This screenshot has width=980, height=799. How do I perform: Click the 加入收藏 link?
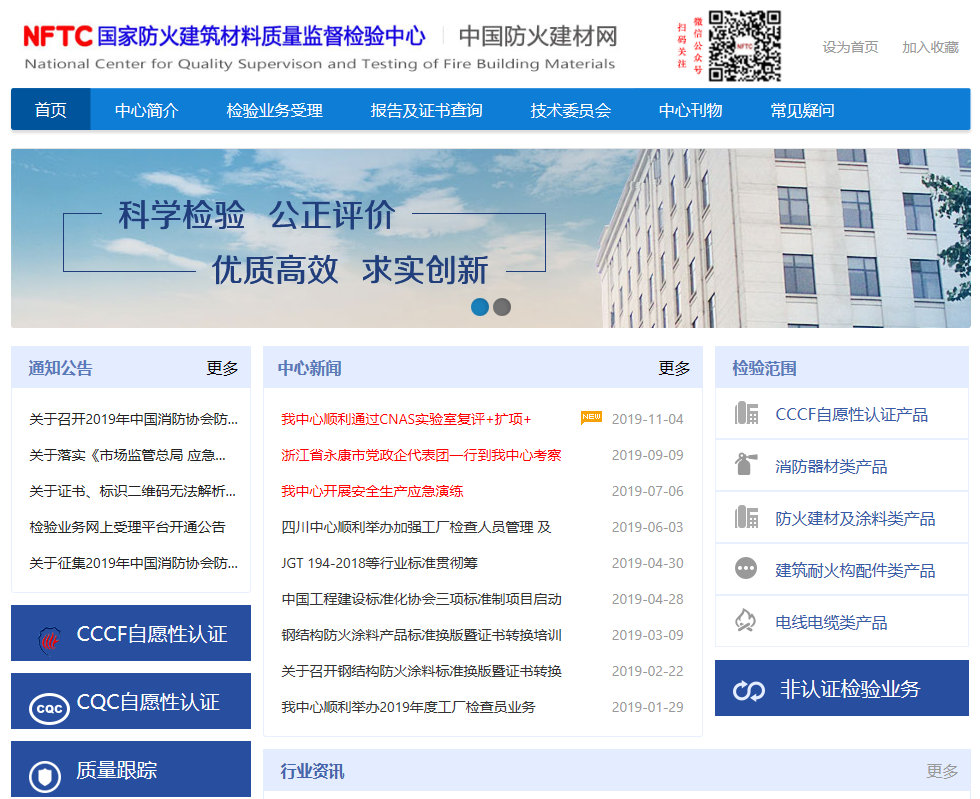click(930, 47)
